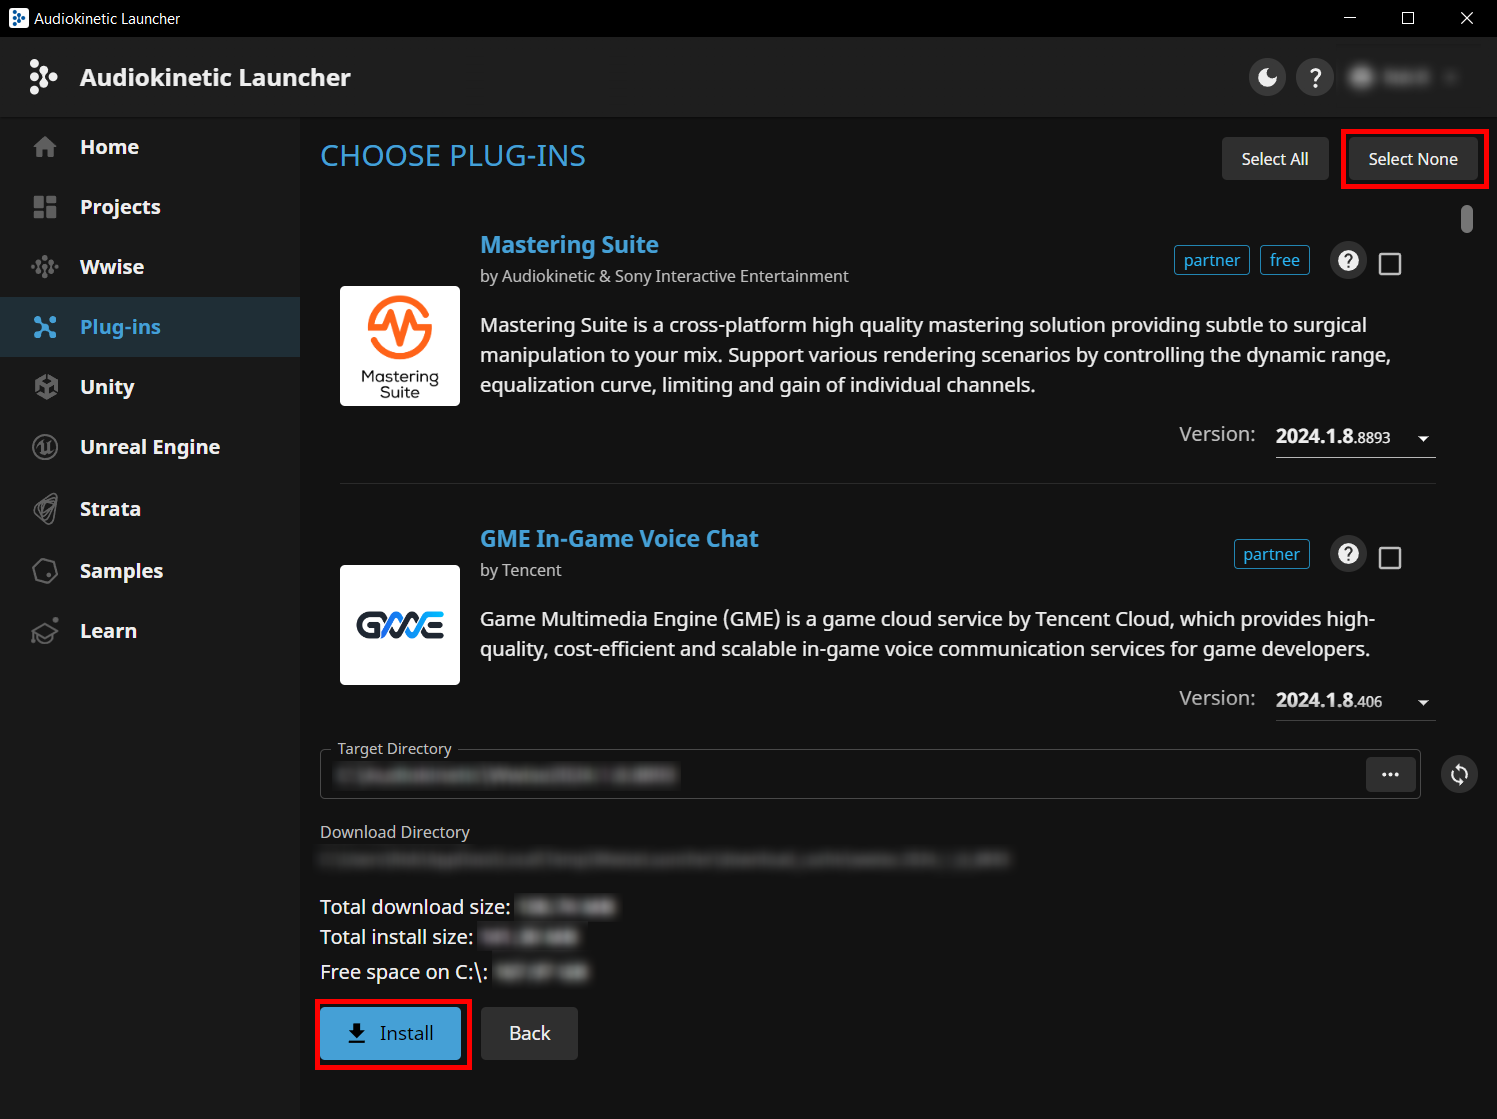Click the Samples sidebar icon

click(45, 571)
